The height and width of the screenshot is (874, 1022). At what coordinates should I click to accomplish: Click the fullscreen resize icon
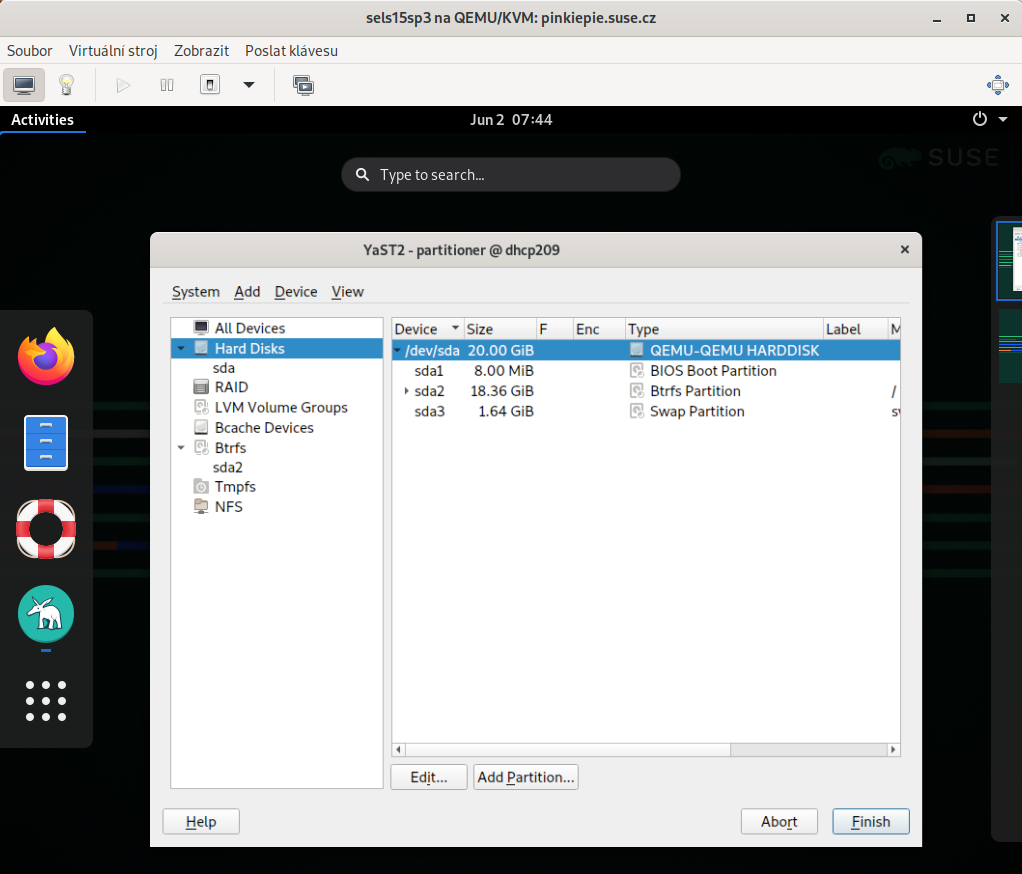pos(996,85)
